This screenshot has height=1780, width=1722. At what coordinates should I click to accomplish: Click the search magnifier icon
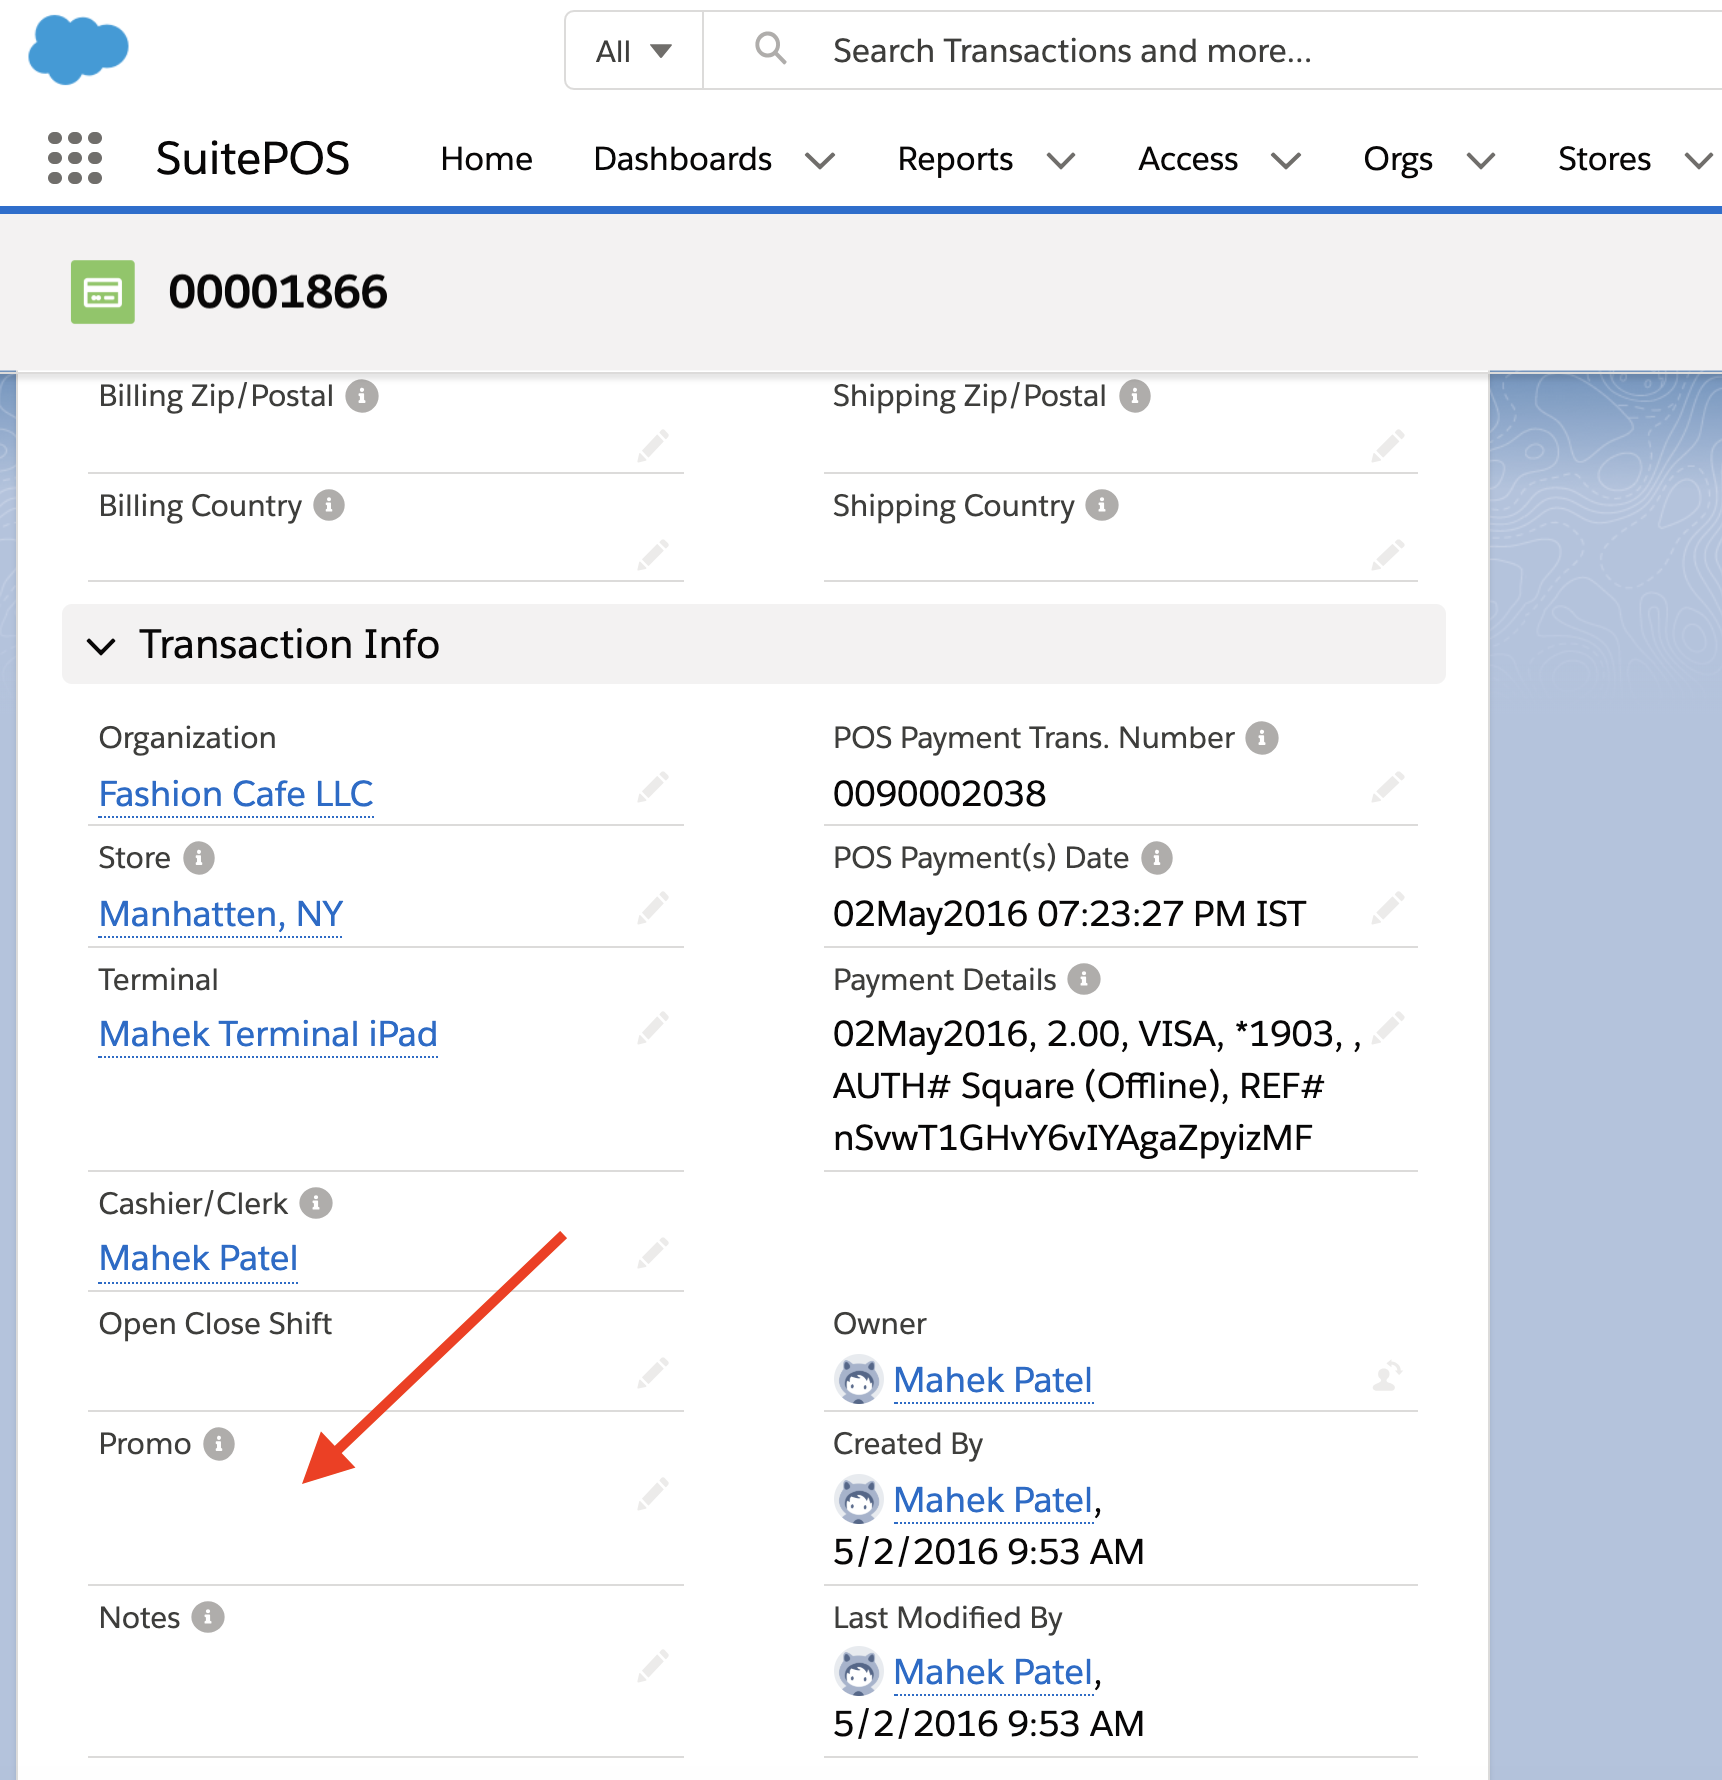(770, 48)
